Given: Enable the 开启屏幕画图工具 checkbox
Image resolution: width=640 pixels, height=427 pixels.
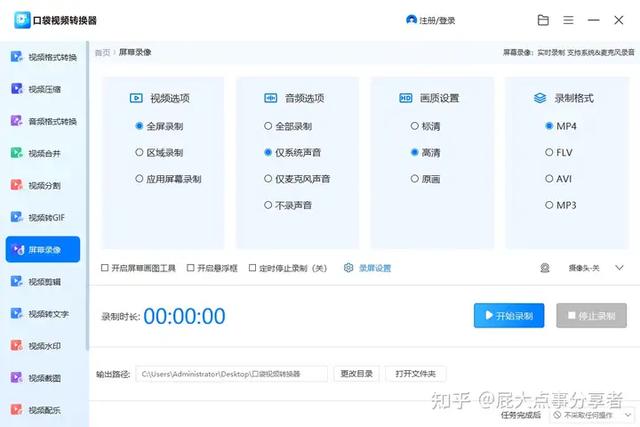Looking at the screenshot, I should [104, 268].
